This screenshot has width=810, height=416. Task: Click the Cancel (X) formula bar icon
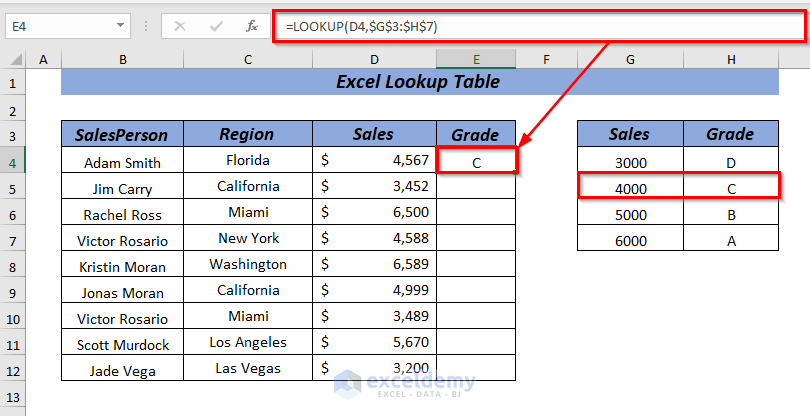click(180, 26)
